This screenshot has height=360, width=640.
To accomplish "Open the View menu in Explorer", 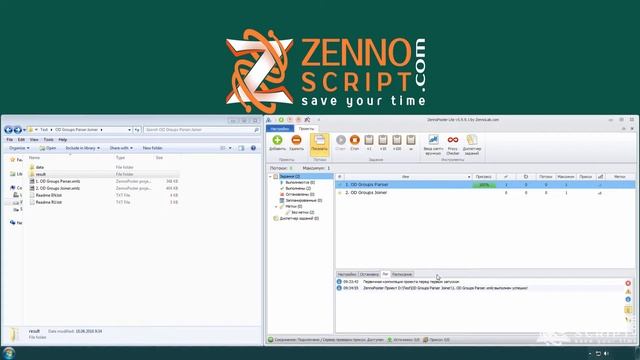I will point(34,140).
